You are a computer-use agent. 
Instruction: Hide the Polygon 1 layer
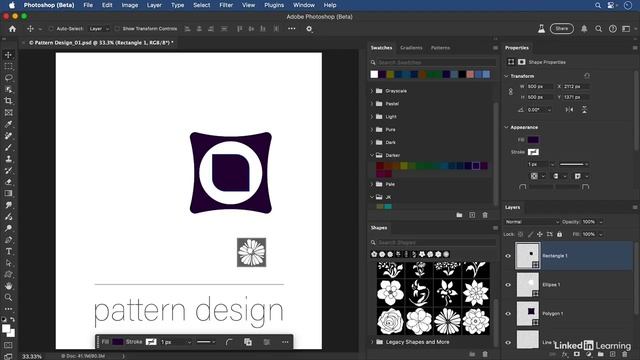click(x=508, y=314)
